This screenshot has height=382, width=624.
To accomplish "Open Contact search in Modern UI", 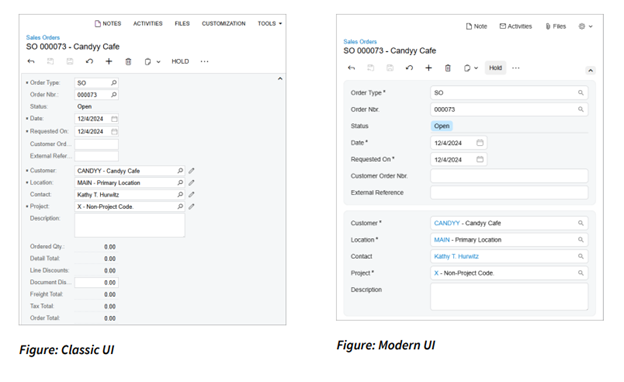I will 581,257.
